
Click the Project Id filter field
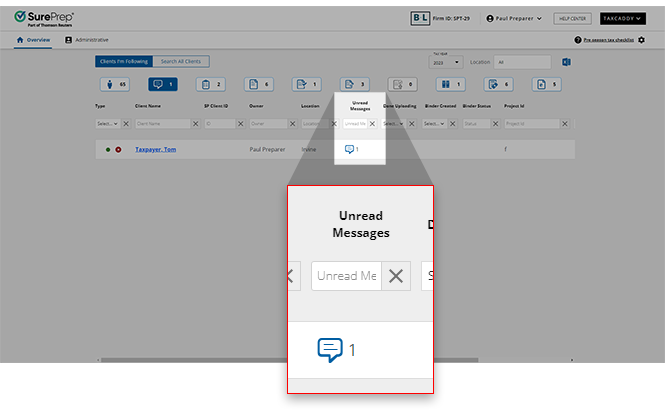click(x=532, y=124)
